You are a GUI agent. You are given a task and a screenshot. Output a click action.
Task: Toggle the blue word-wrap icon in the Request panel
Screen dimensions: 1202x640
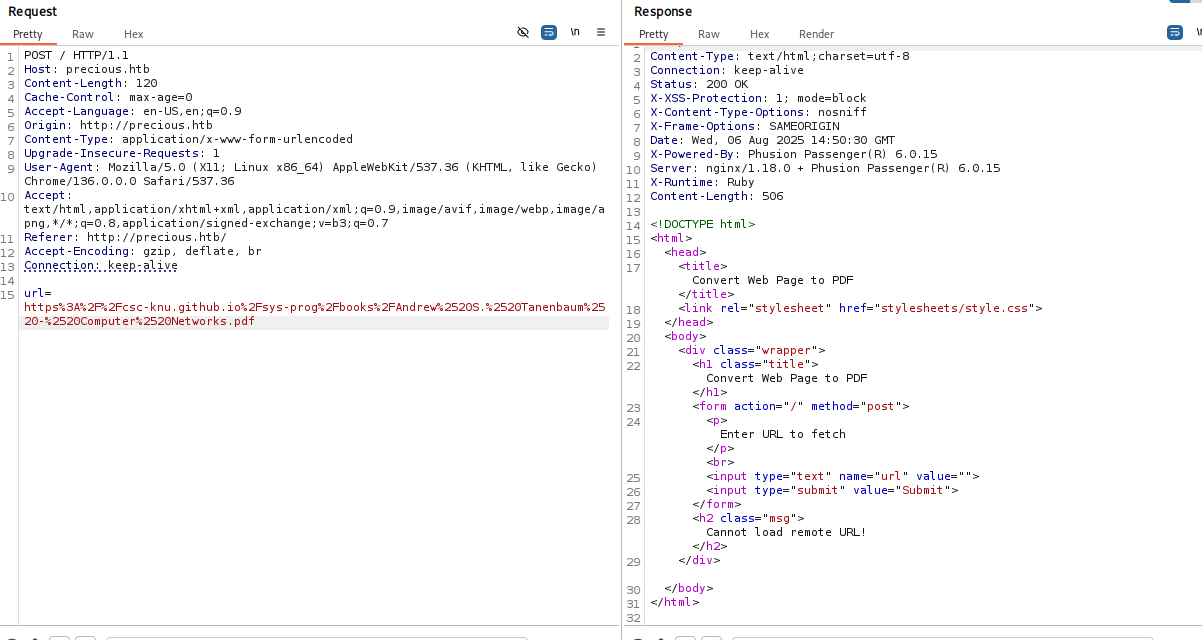(x=549, y=32)
